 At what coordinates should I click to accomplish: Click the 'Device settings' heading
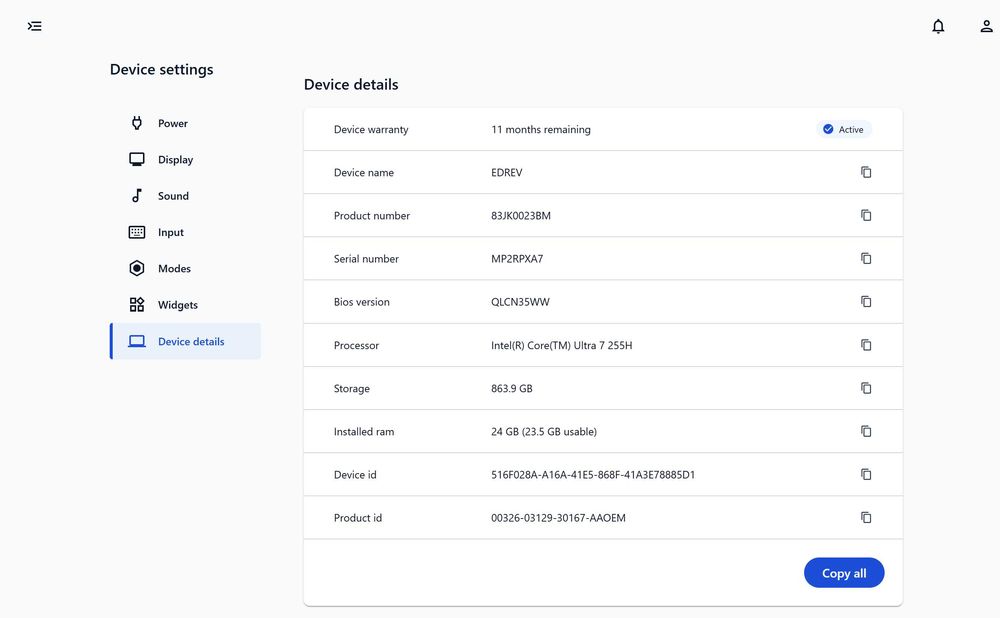click(161, 70)
